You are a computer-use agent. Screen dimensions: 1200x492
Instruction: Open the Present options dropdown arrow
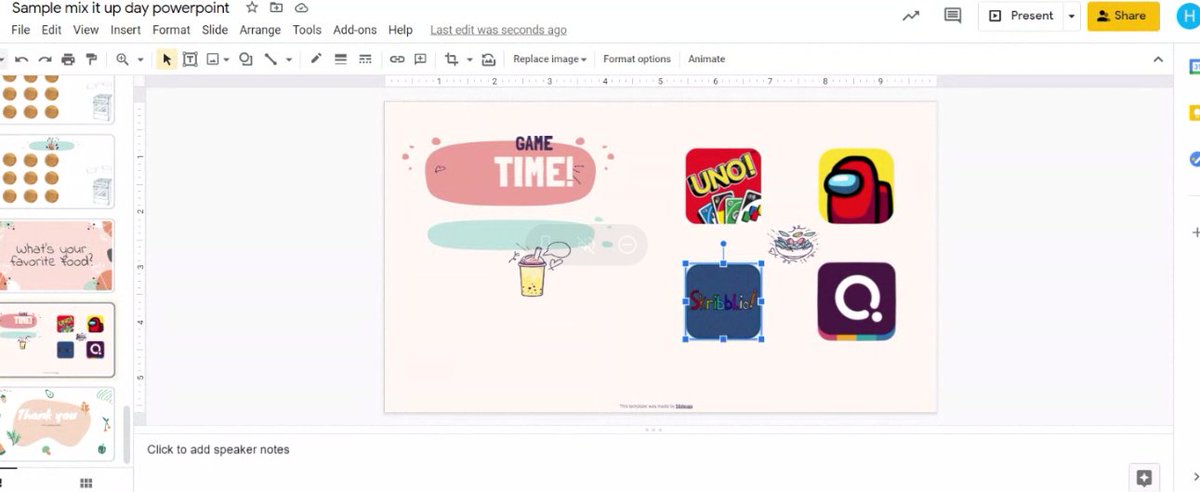pyautogui.click(x=1072, y=16)
